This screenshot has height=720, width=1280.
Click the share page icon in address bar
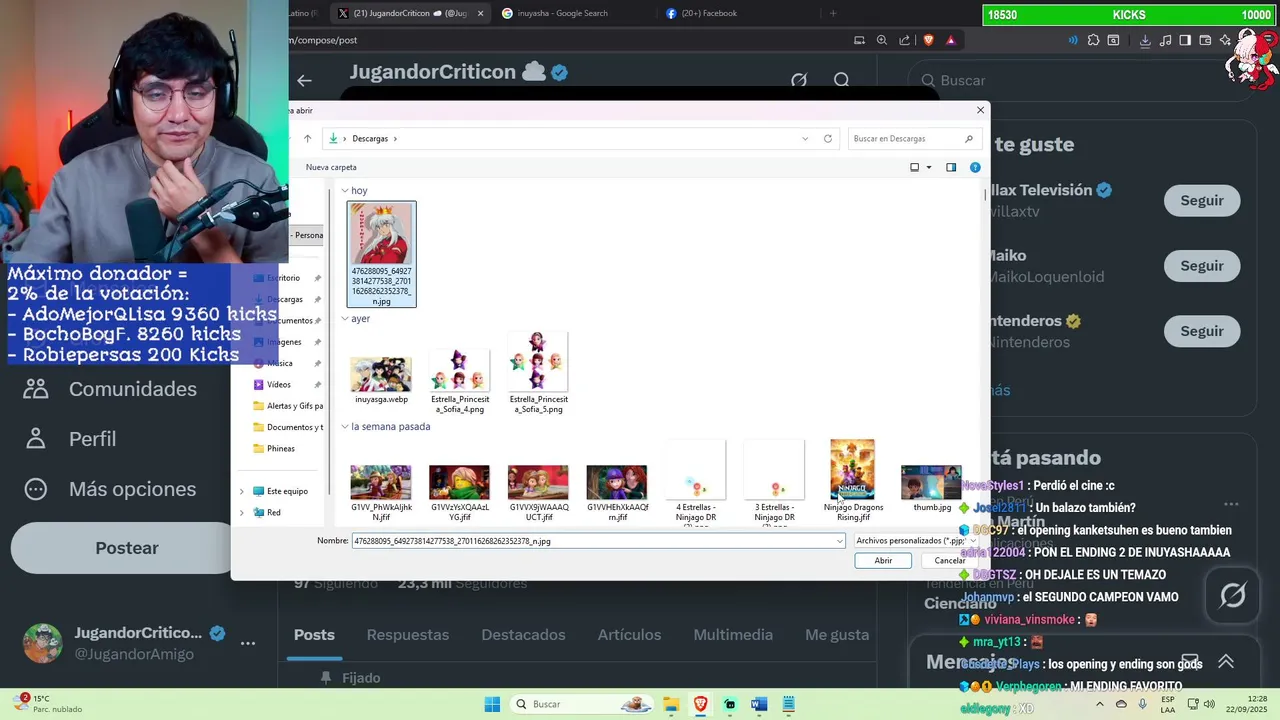tap(905, 40)
